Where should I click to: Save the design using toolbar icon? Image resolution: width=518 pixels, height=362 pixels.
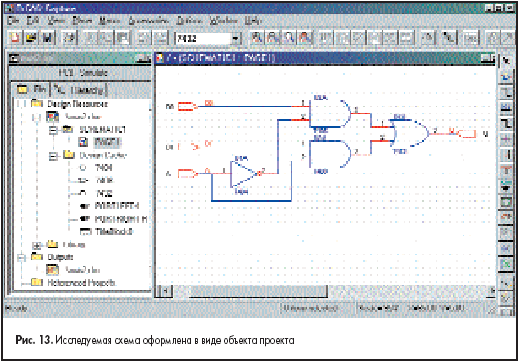pos(46,38)
